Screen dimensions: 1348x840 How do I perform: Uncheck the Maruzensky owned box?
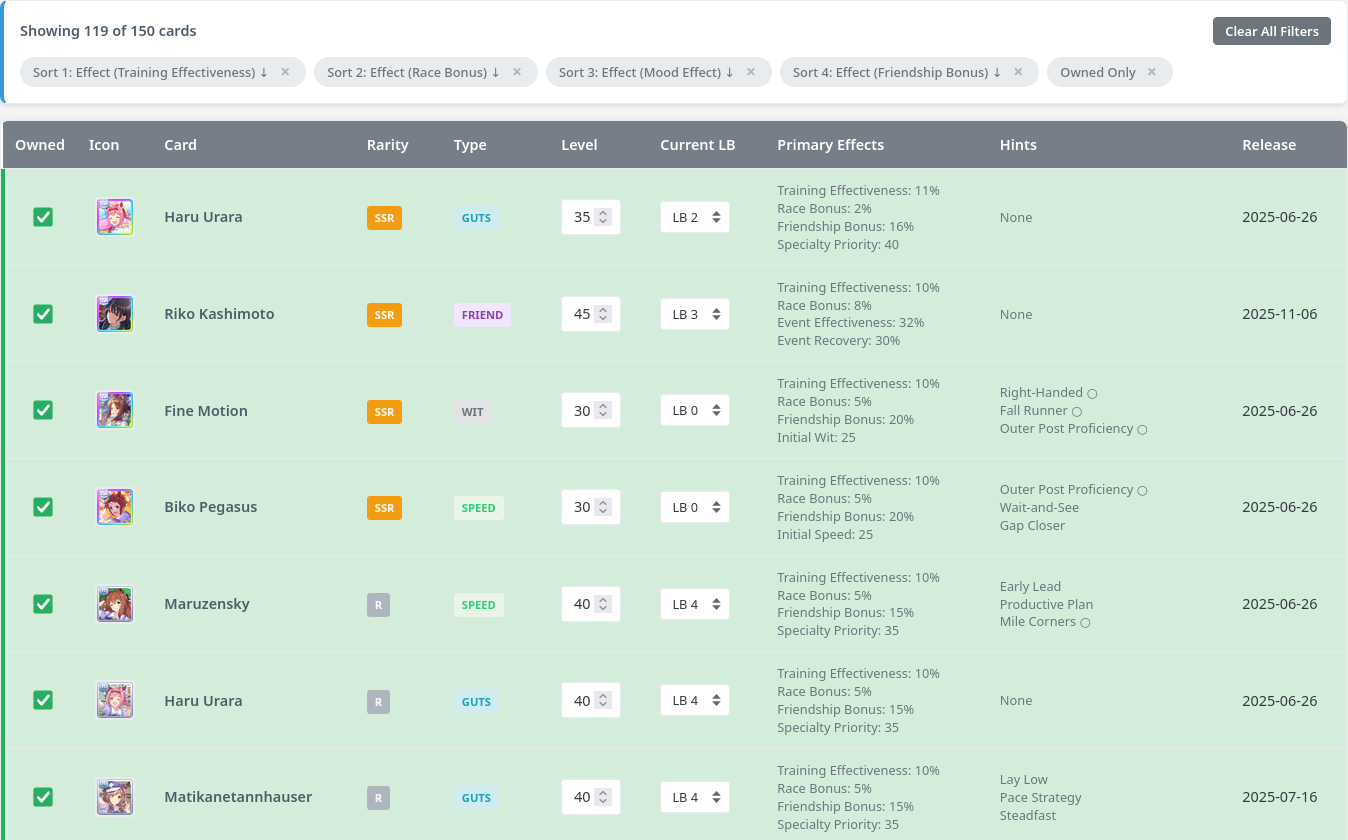pyautogui.click(x=43, y=604)
